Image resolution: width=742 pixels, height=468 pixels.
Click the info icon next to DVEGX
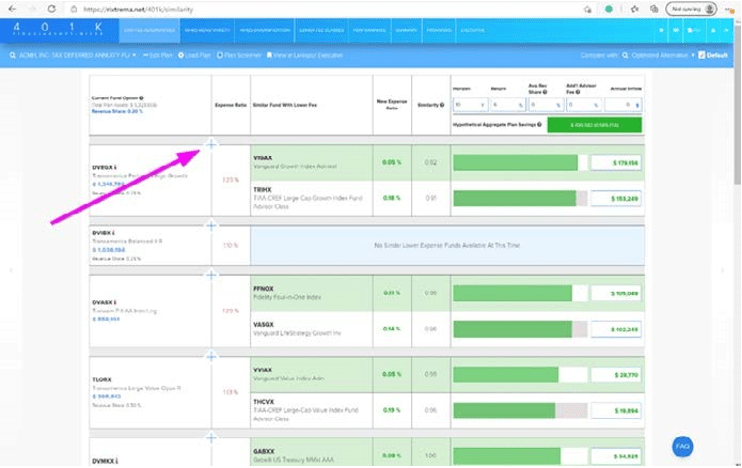pos(117,168)
